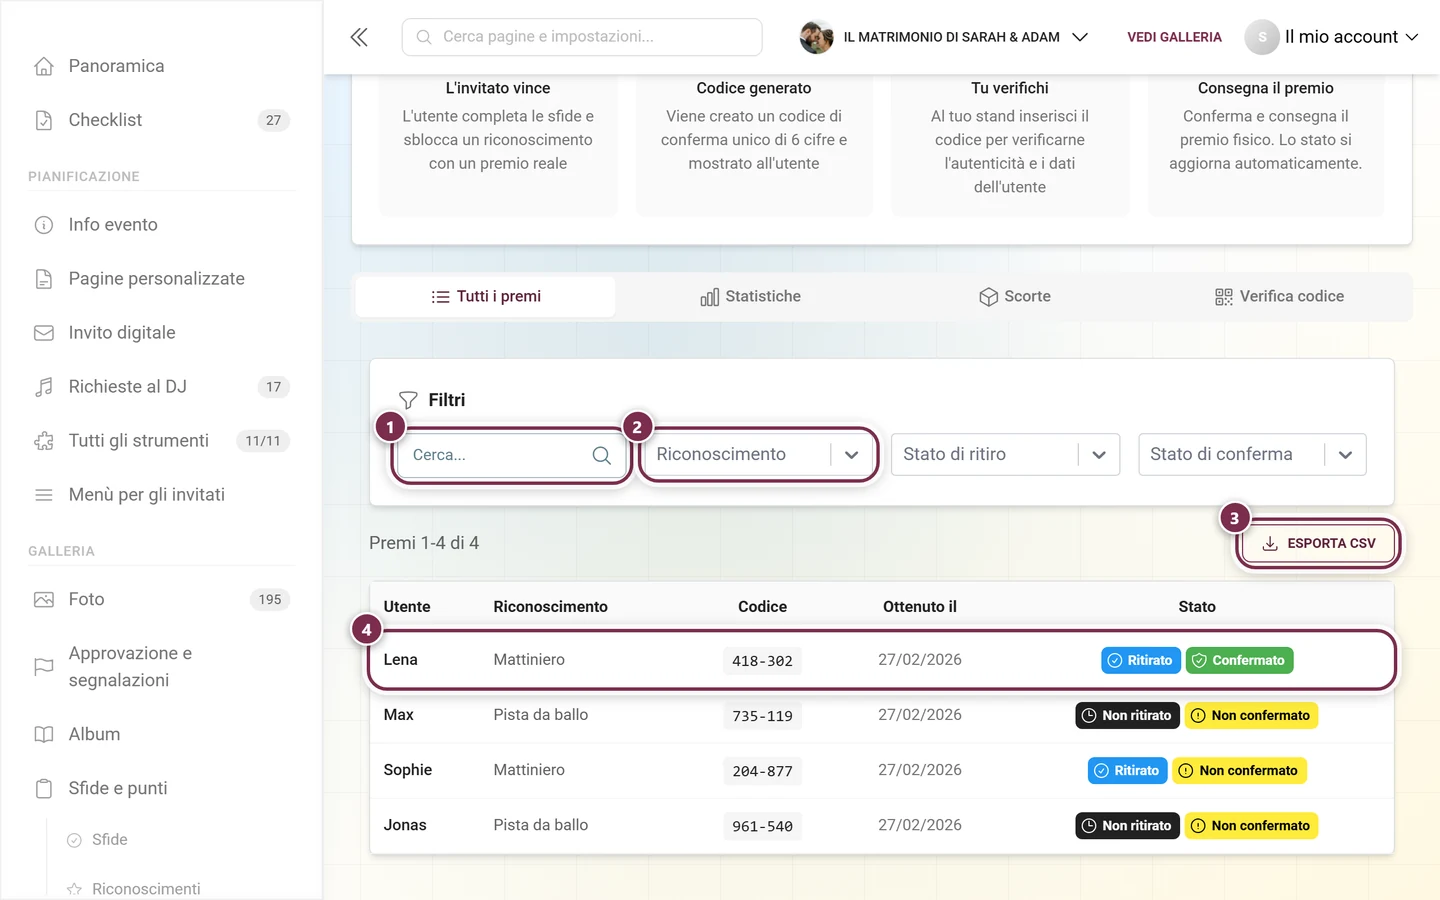Select the Sophie user name cell
This screenshot has width=1440, height=900.
408,770
